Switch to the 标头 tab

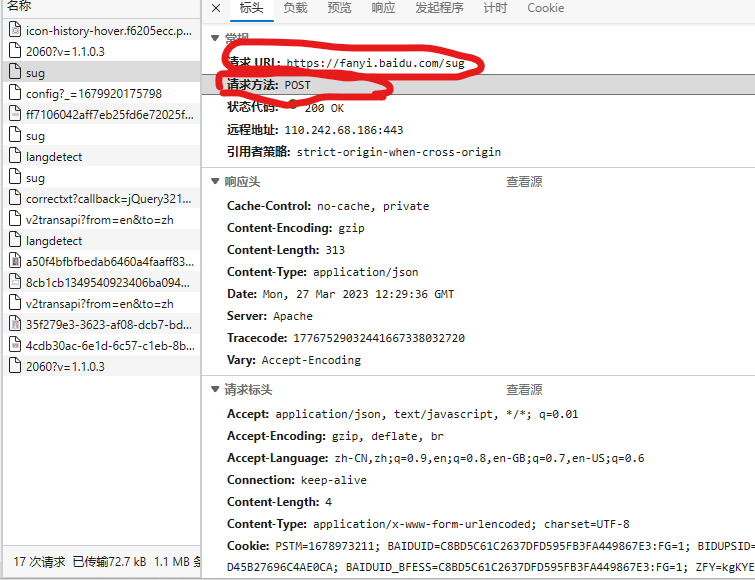pyautogui.click(x=251, y=8)
